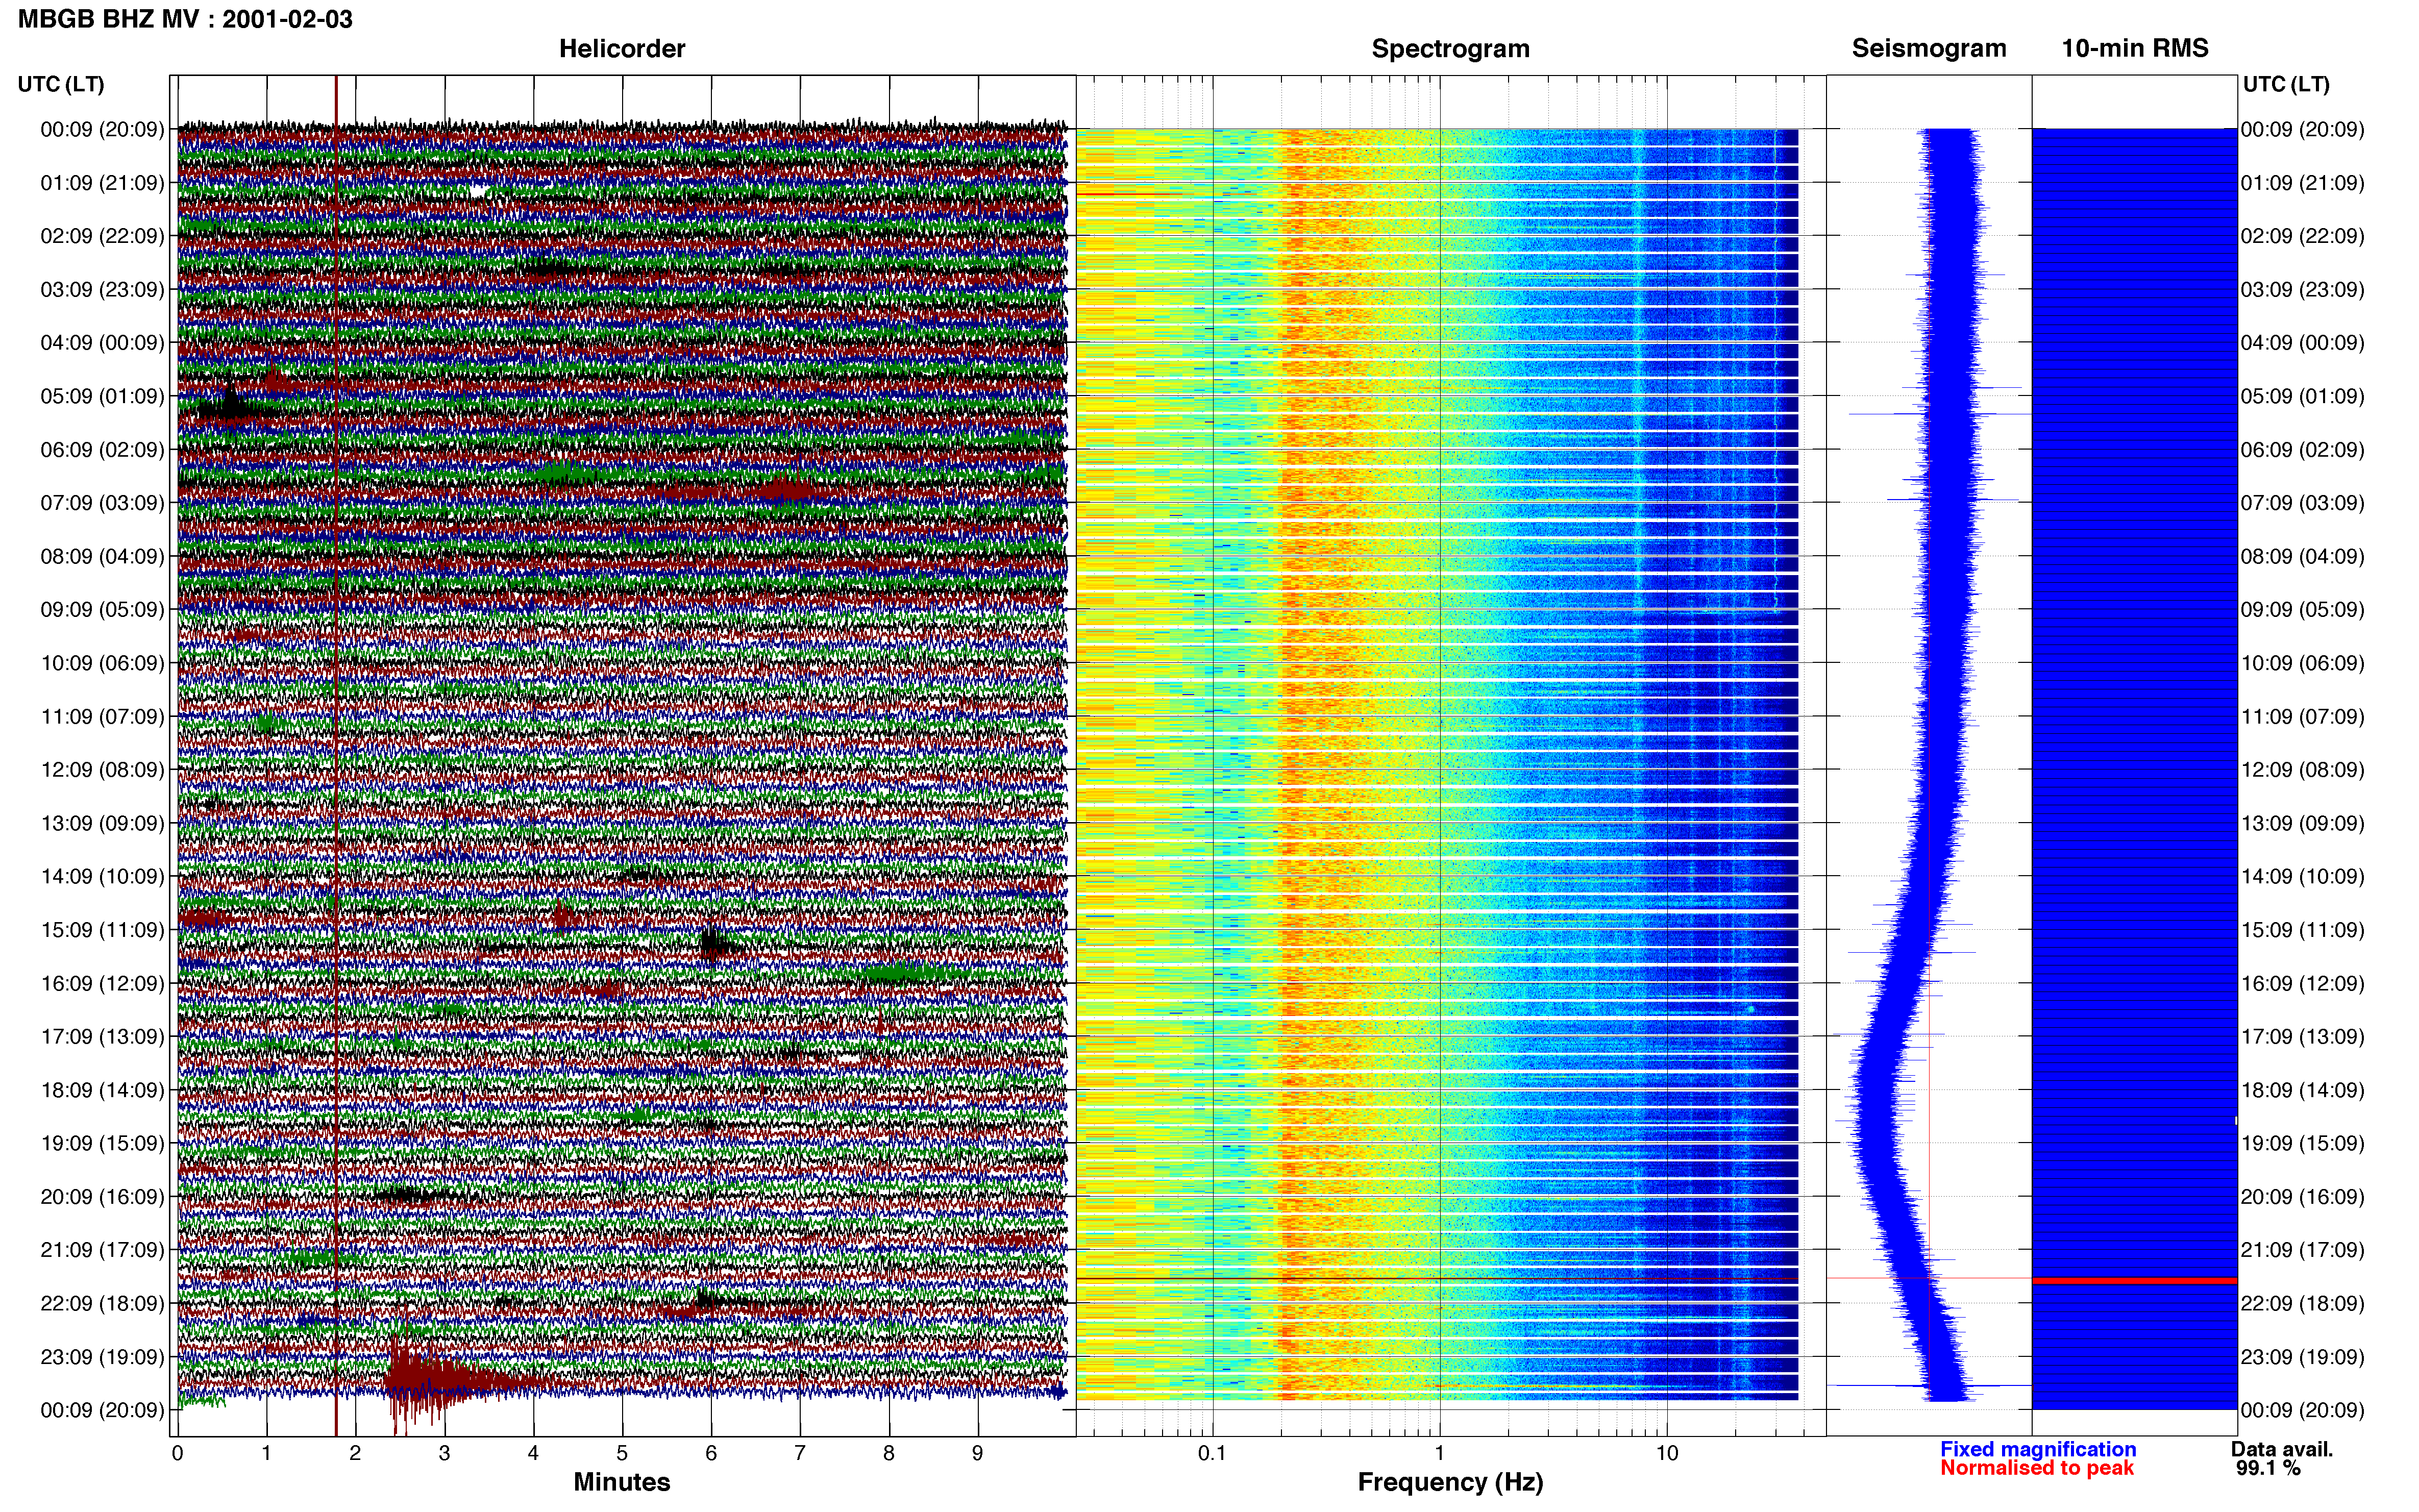Click left-axis time label 18:09 (14:09)

tap(102, 1090)
